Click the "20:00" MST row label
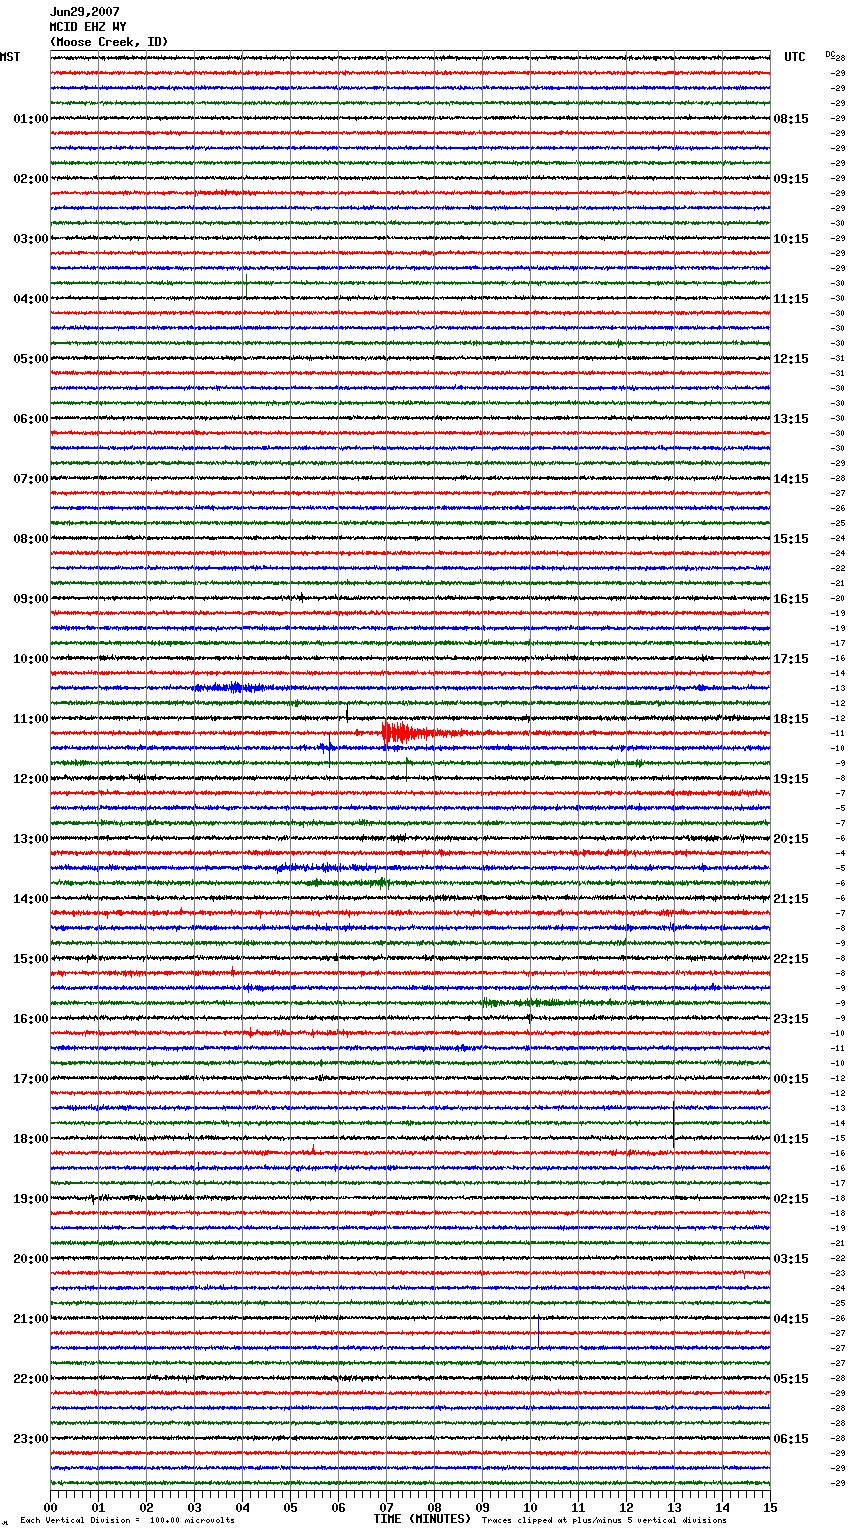The height and width of the screenshot is (1534, 850). pos(31,1259)
